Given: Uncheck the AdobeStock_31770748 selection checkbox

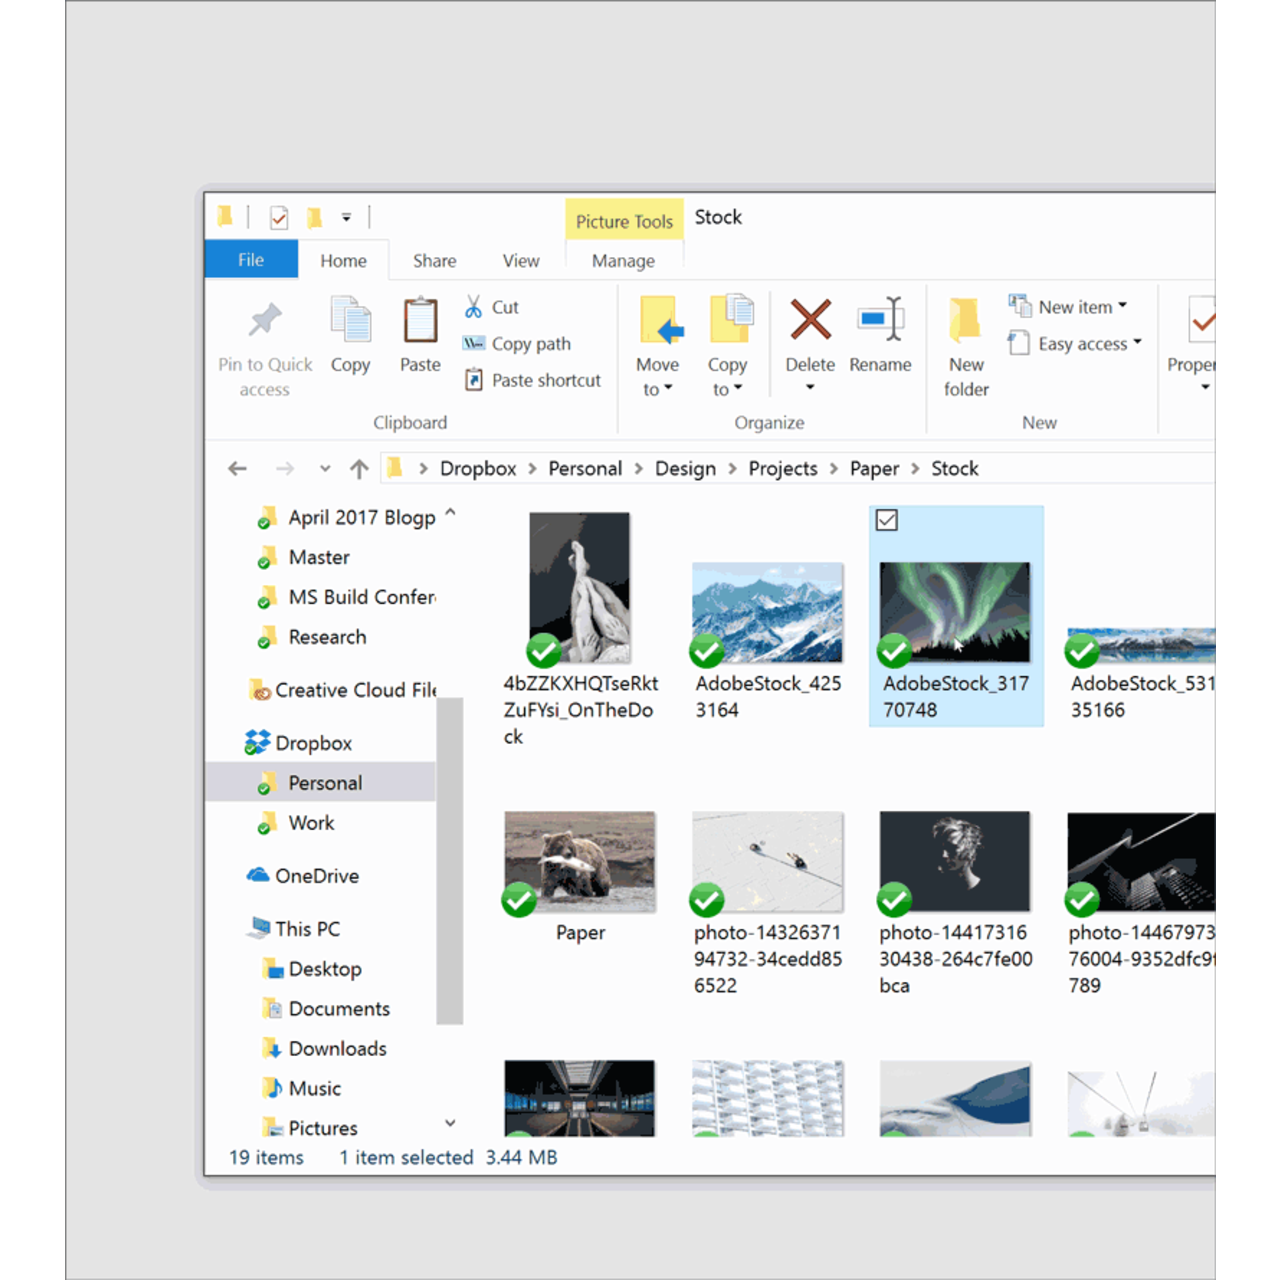Looking at the screenshot, I should coord(886,520).
